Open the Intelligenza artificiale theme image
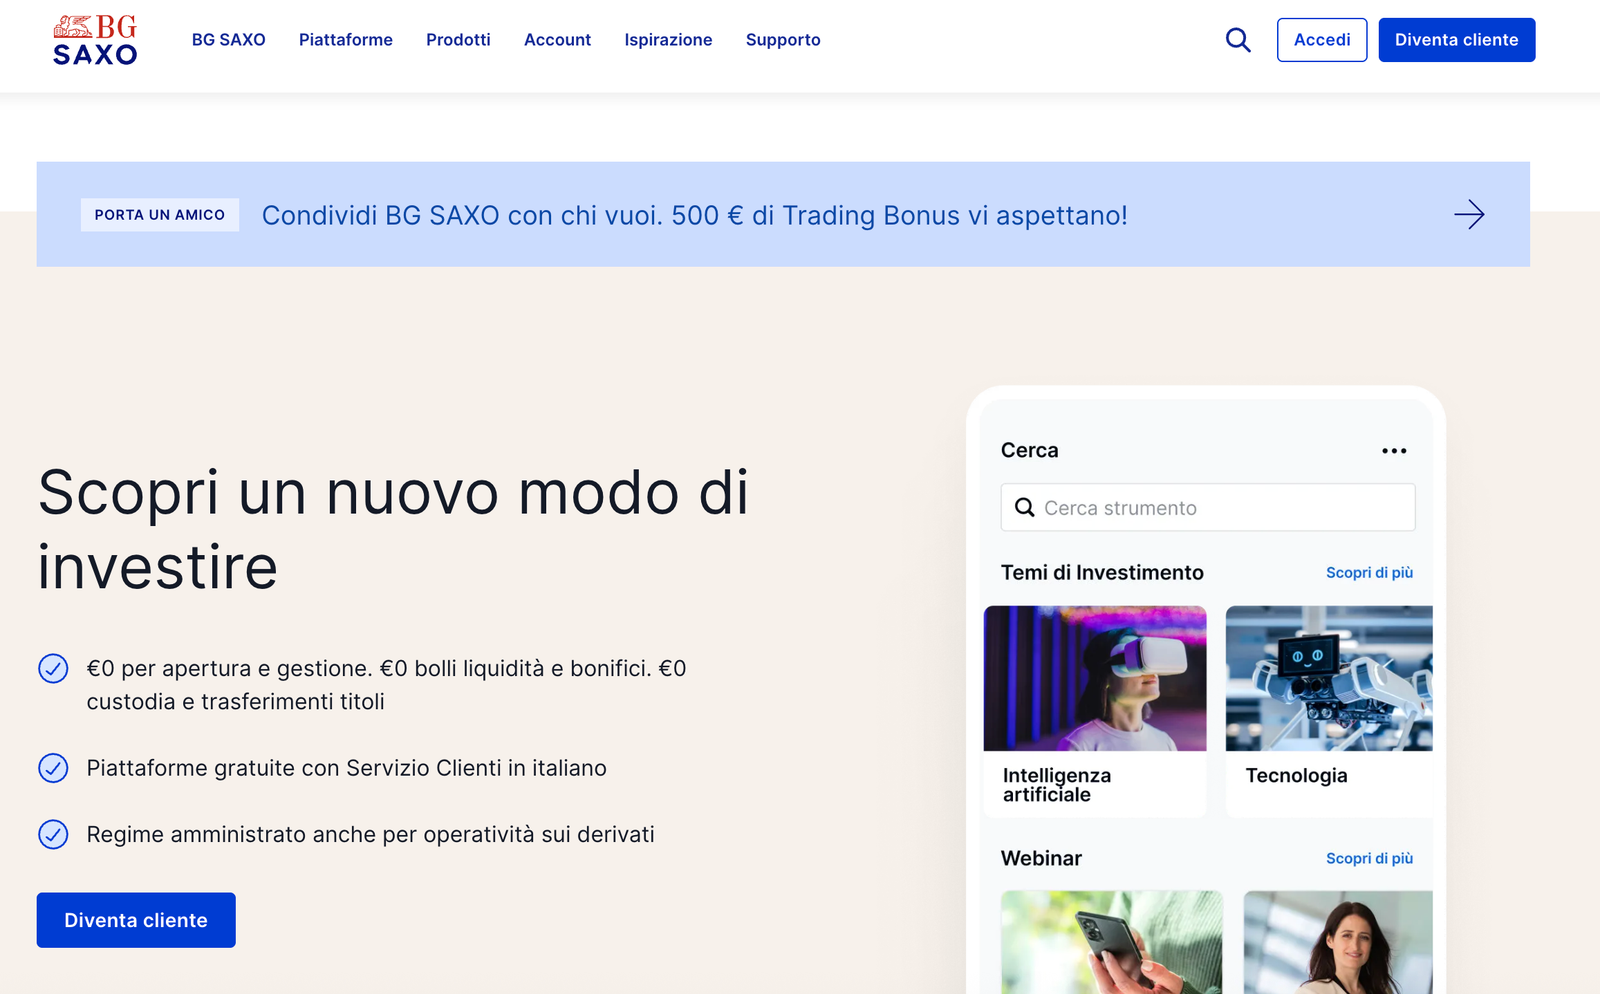1600x994 pixels. pyautogui.click(x=1095, y=679)
